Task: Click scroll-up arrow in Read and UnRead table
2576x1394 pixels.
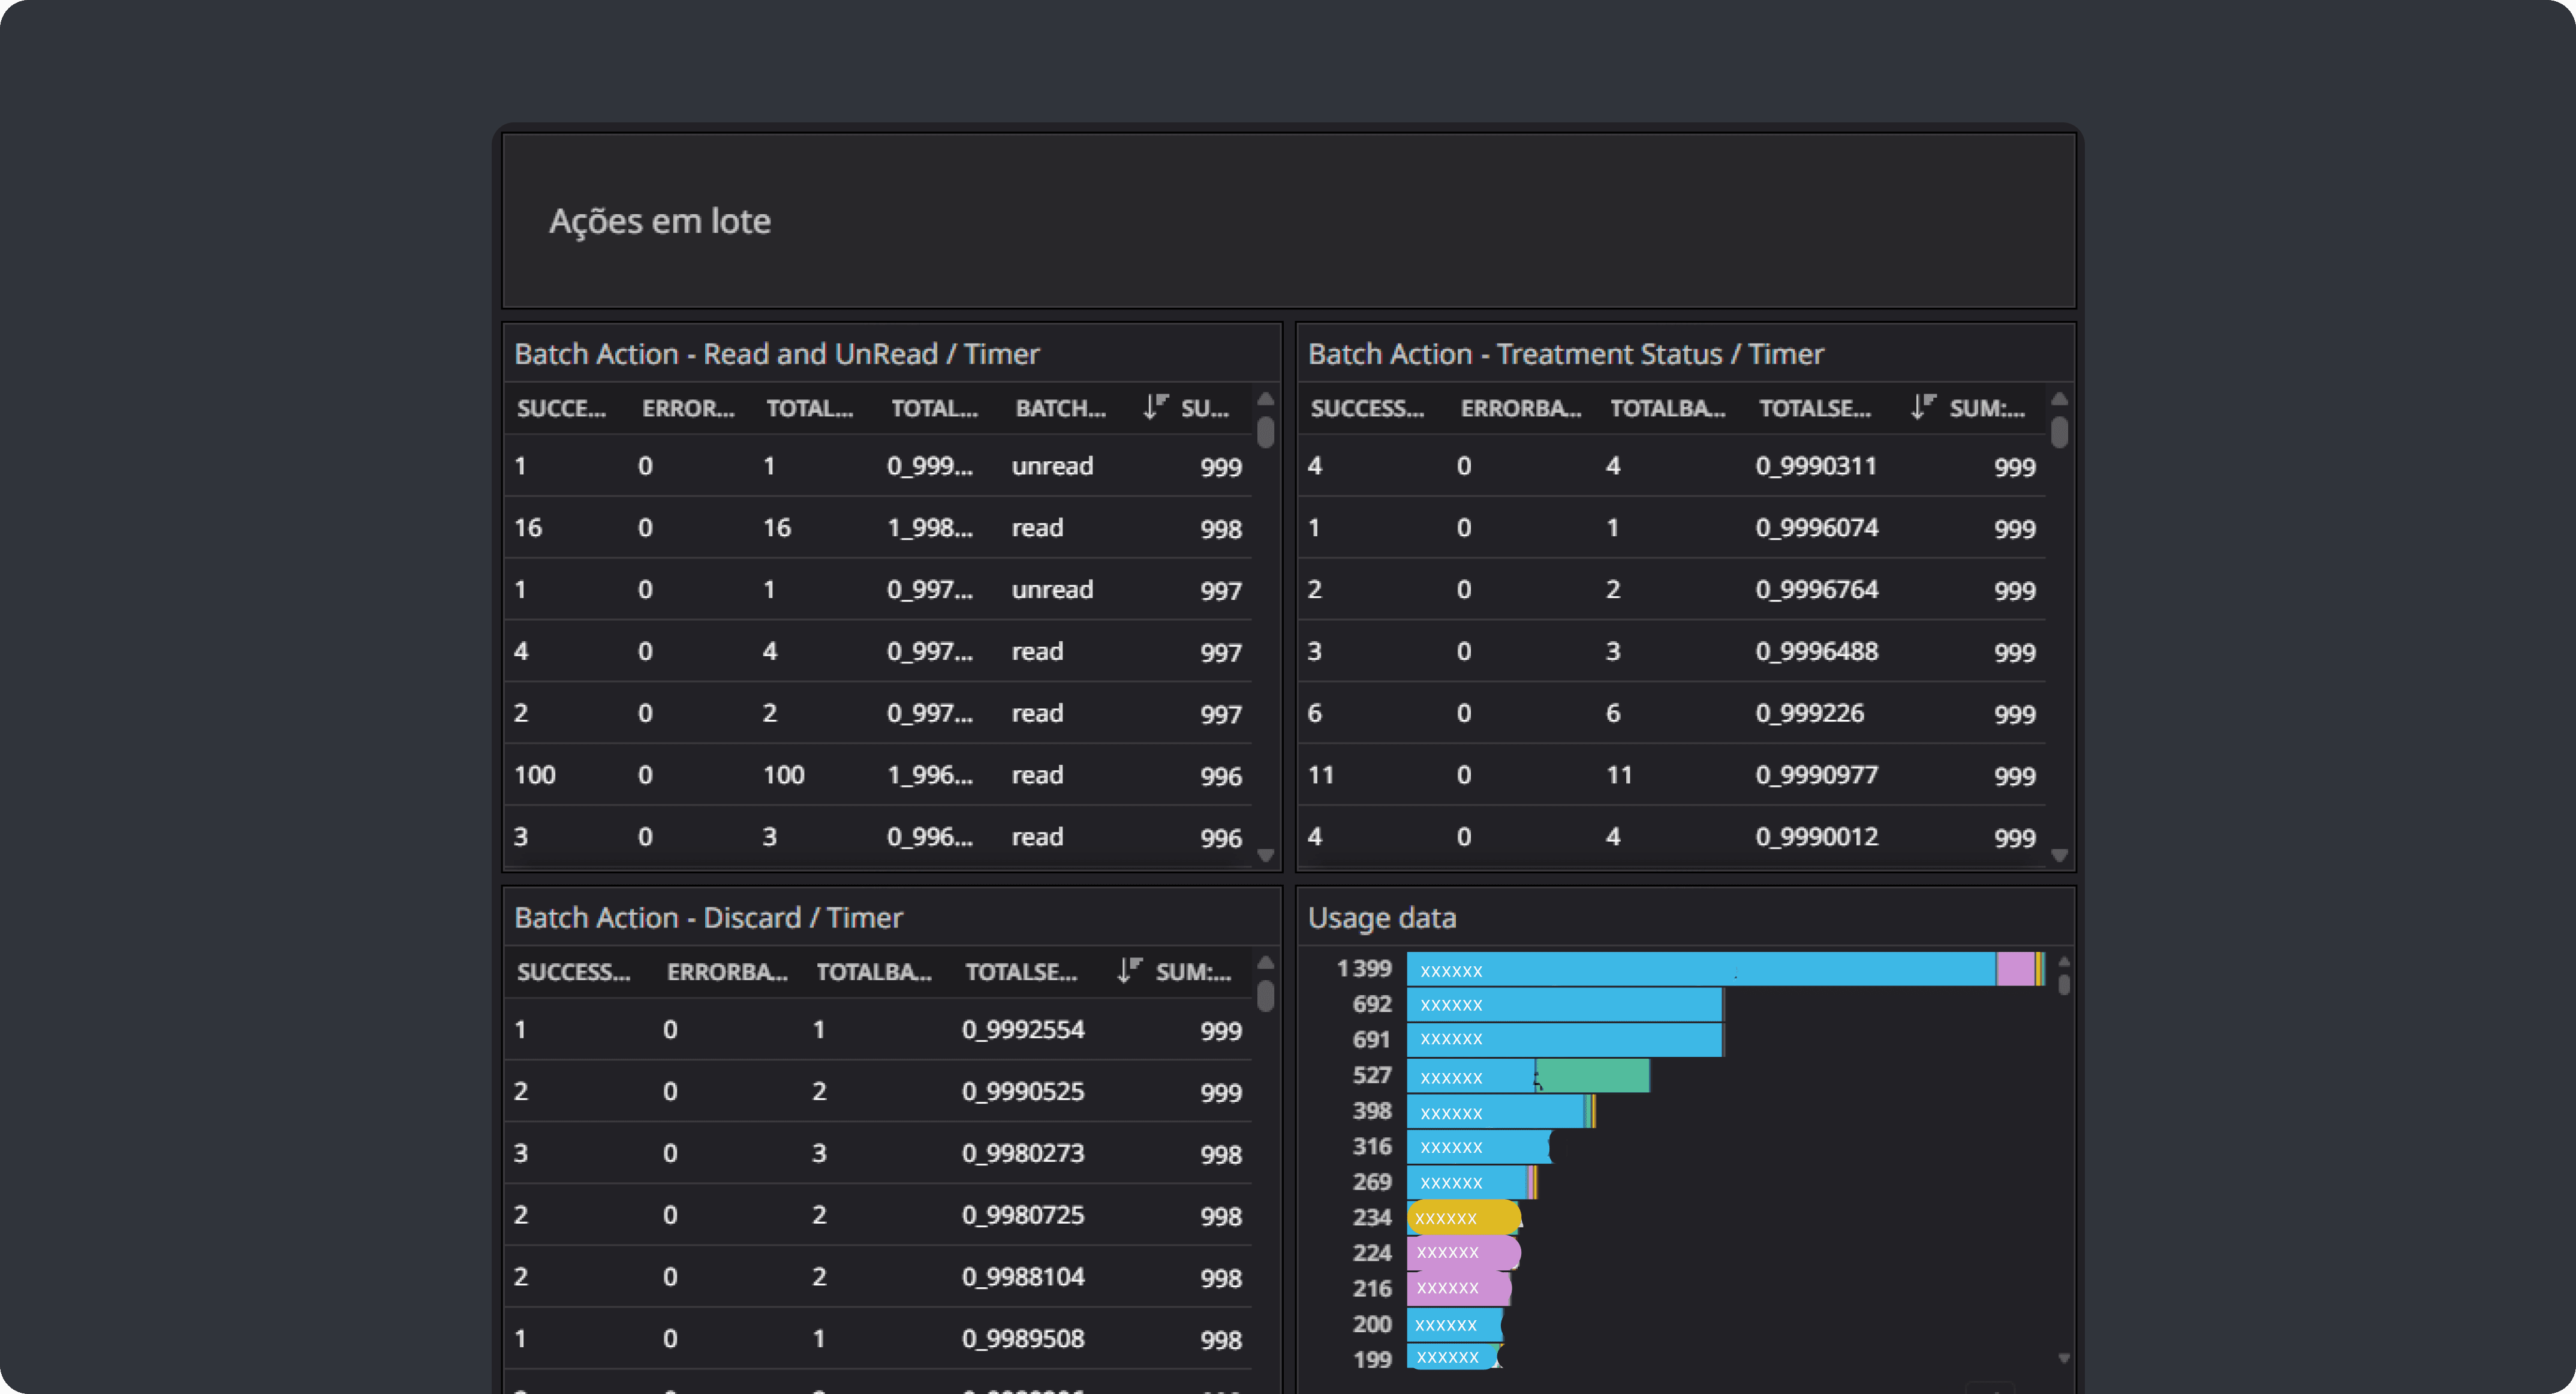Action: coord(1265,399)
